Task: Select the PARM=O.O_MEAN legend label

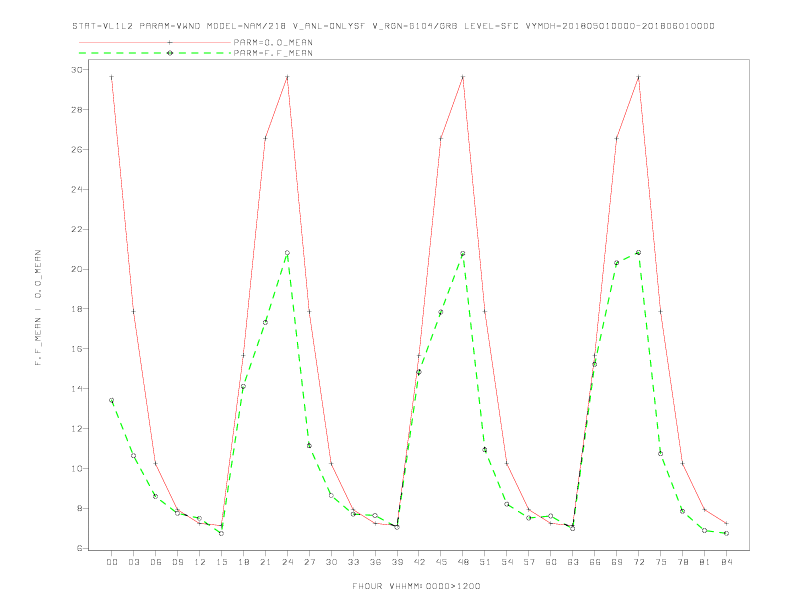Action: tap(273, 42)
